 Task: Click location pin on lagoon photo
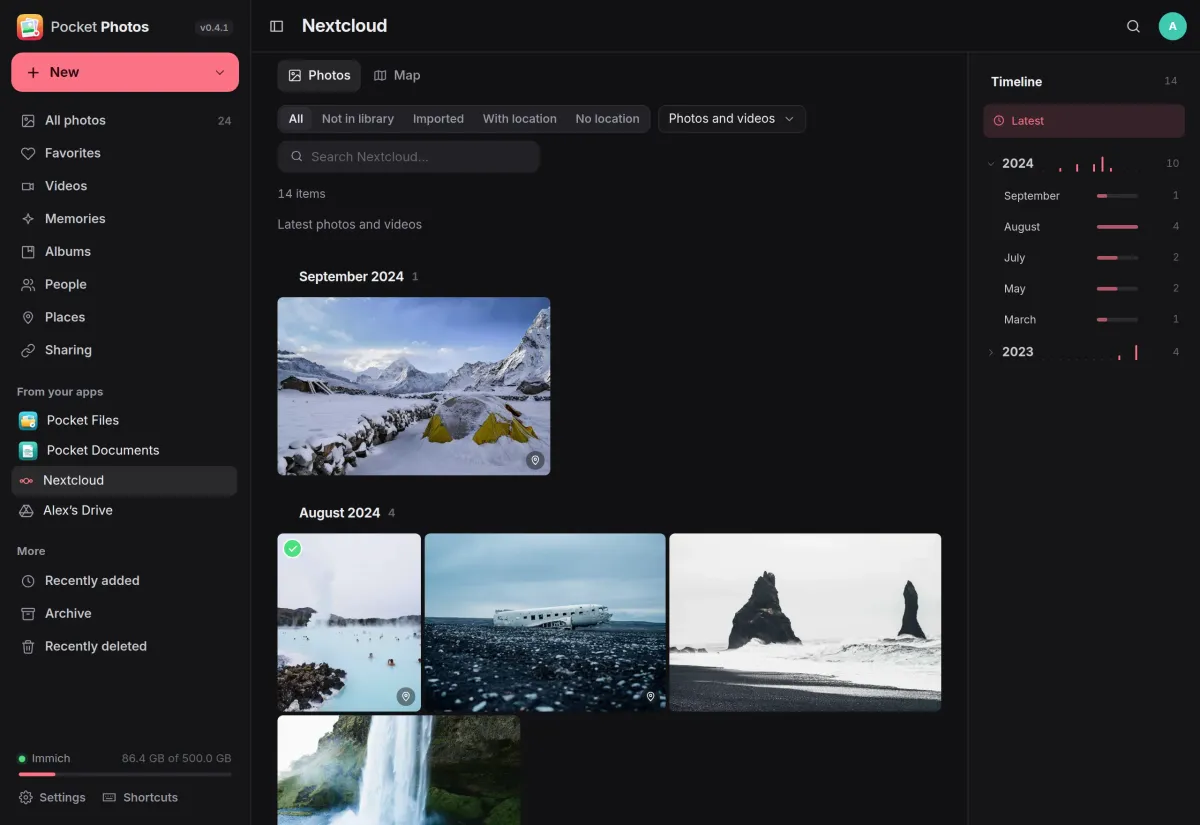point(406,696)
